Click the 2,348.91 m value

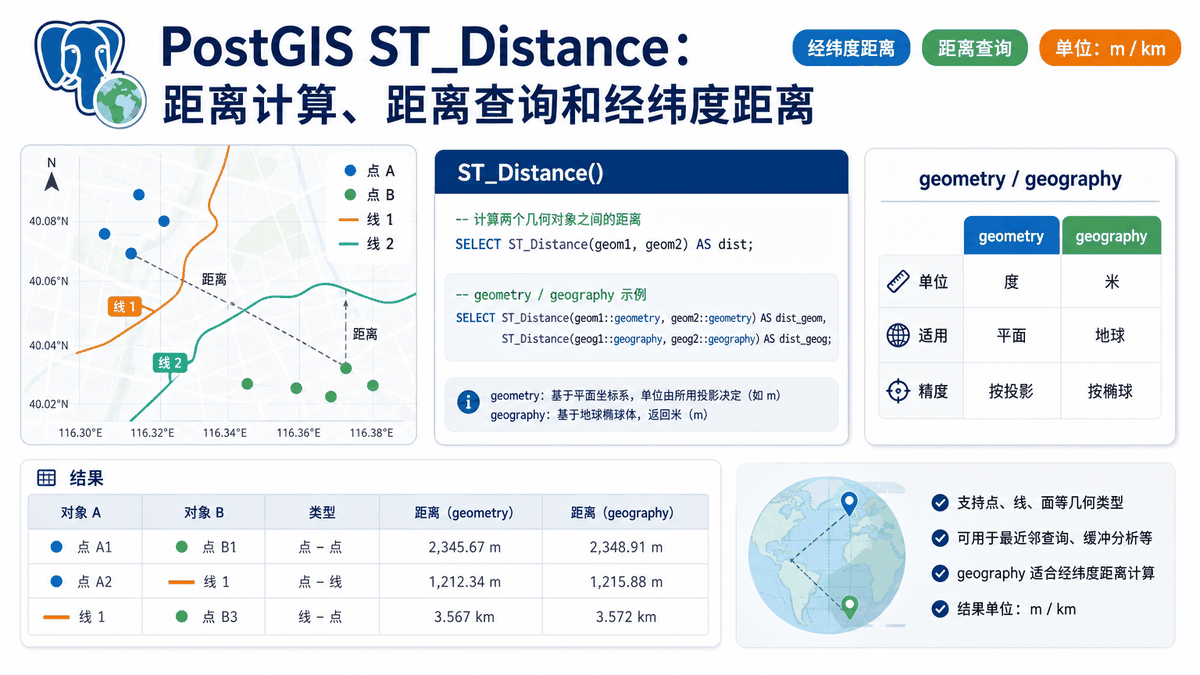coord(625,548)
